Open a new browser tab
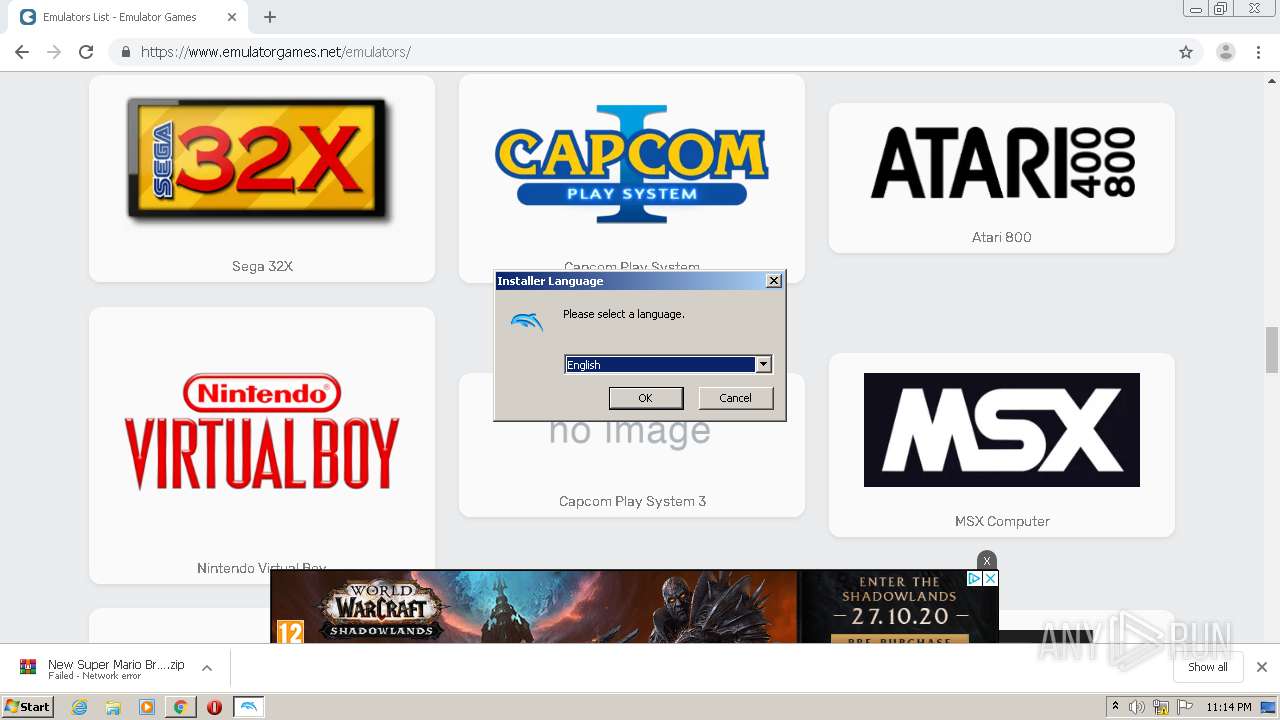The width and height of the screenshot is (1280, 720). 270,17
